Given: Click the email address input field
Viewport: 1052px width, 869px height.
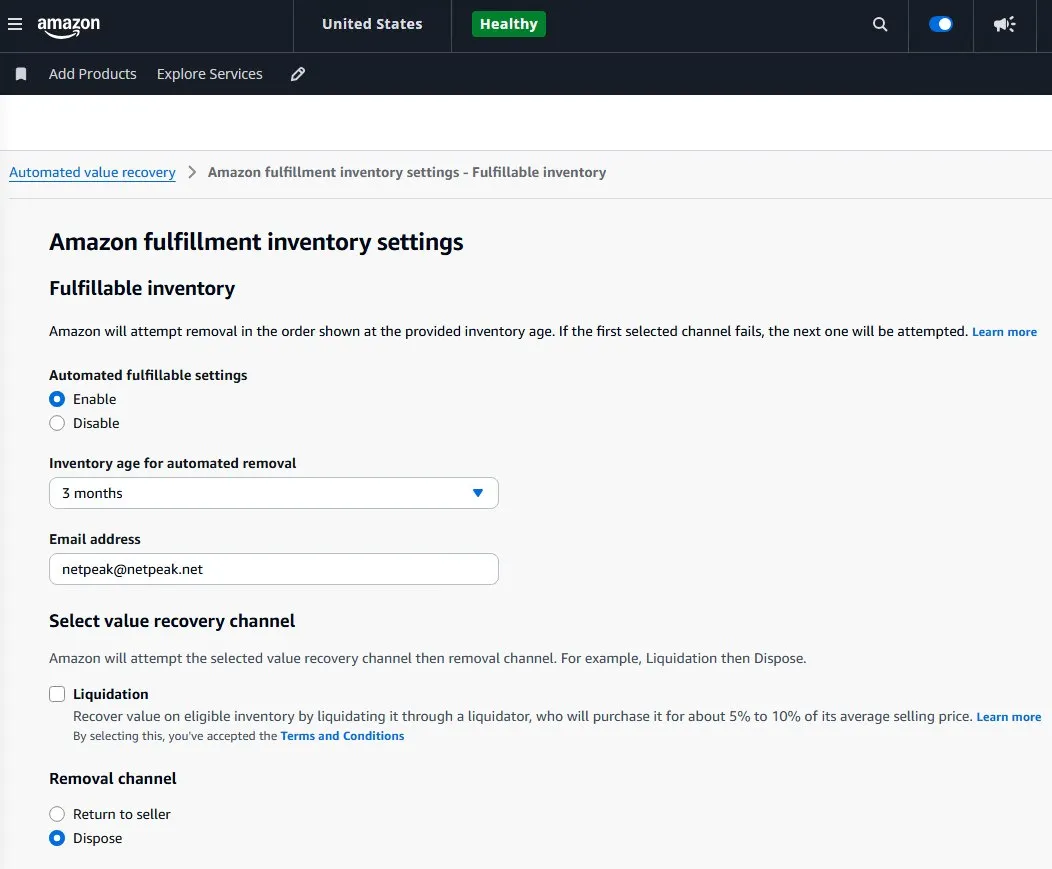Looking at the screenshot, I should click(274, 569).
